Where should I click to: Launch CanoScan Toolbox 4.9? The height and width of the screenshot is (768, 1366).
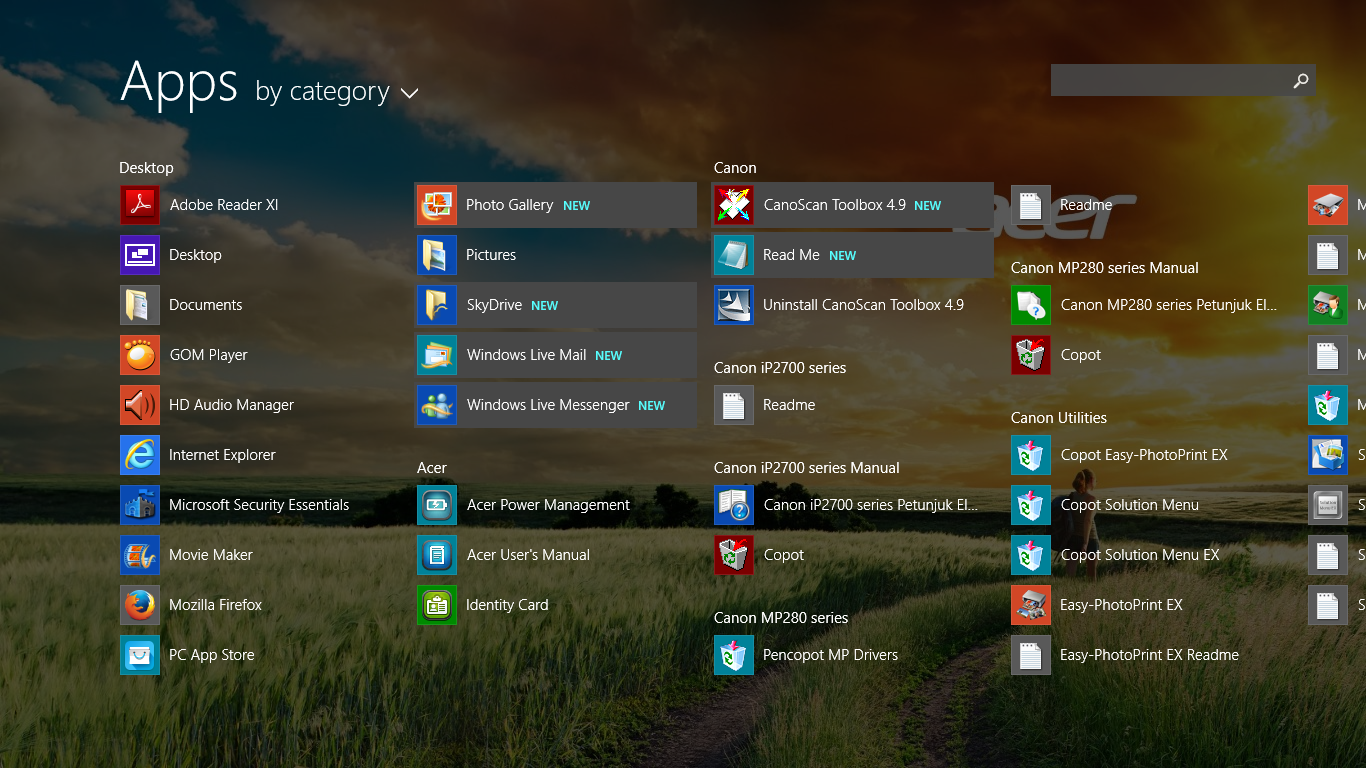coord(853,205)
